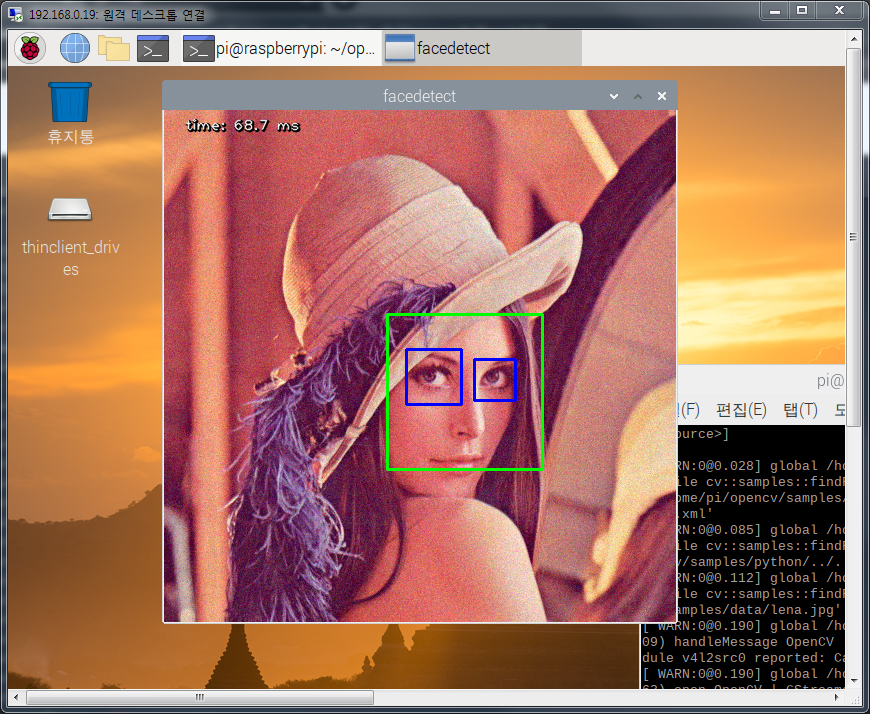Image resolution: width=870 pixels, height=714 pixels.
Task: Switch to pi@raspberrypi terminal taskbar entry
Action: click(280, 49)
